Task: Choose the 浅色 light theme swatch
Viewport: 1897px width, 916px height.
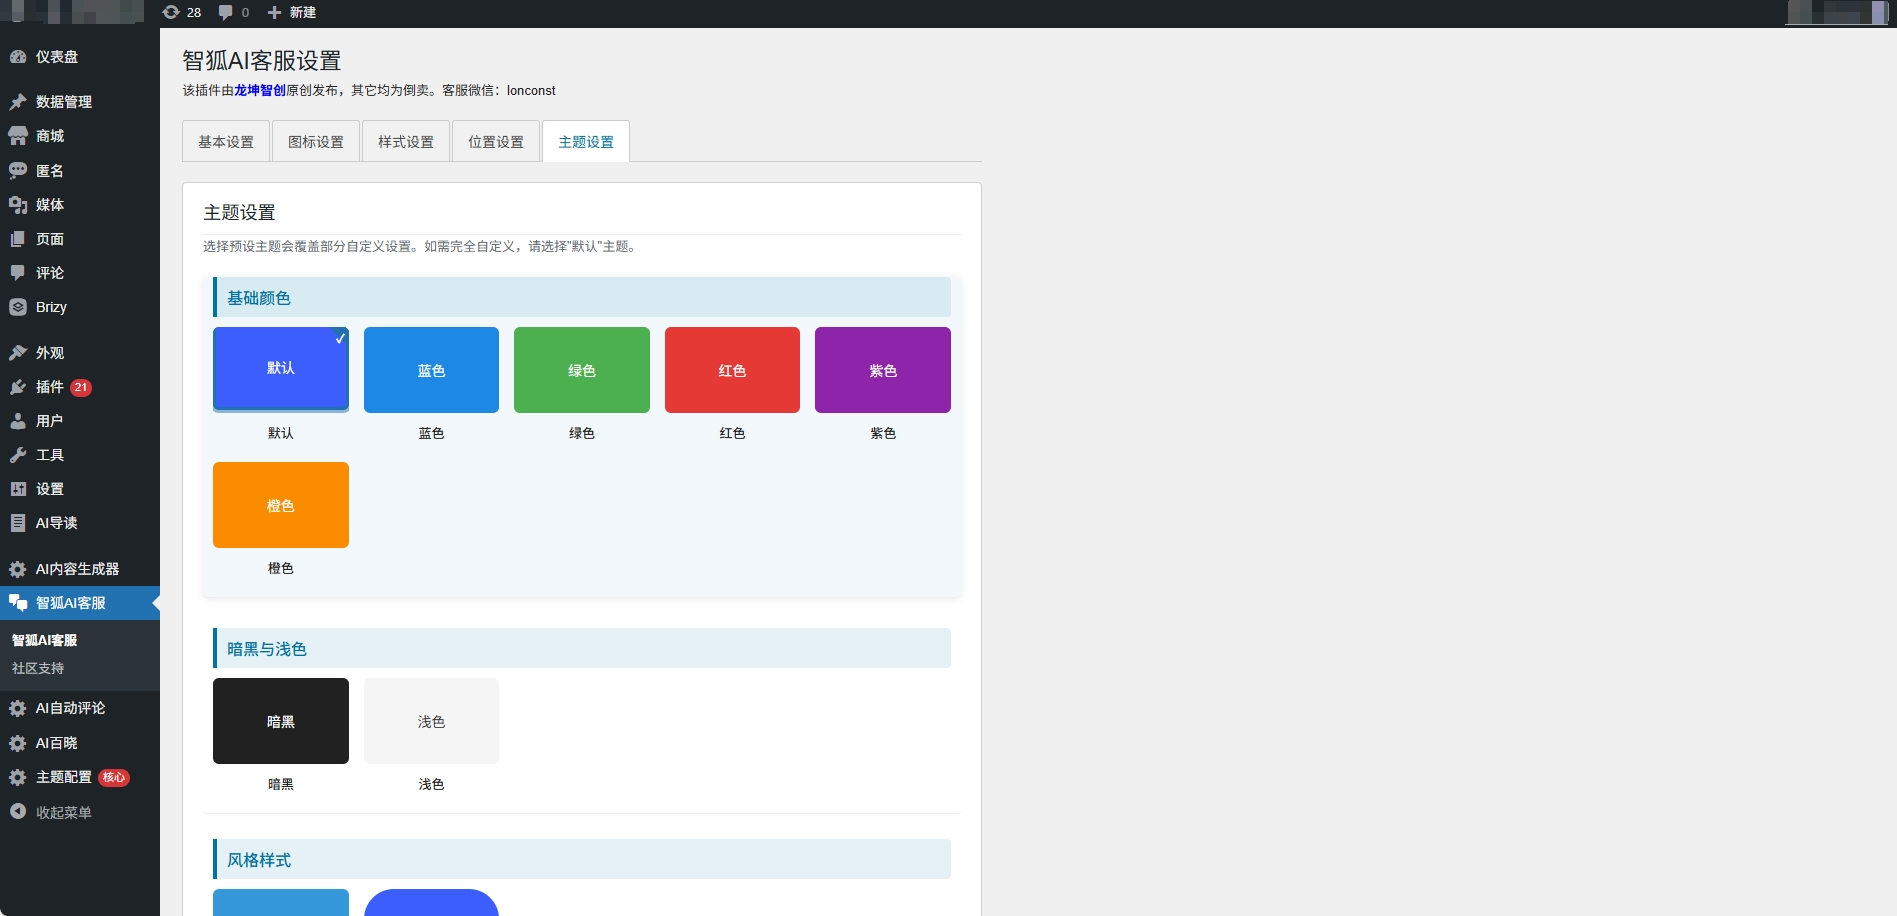Action: pos(431,721)
